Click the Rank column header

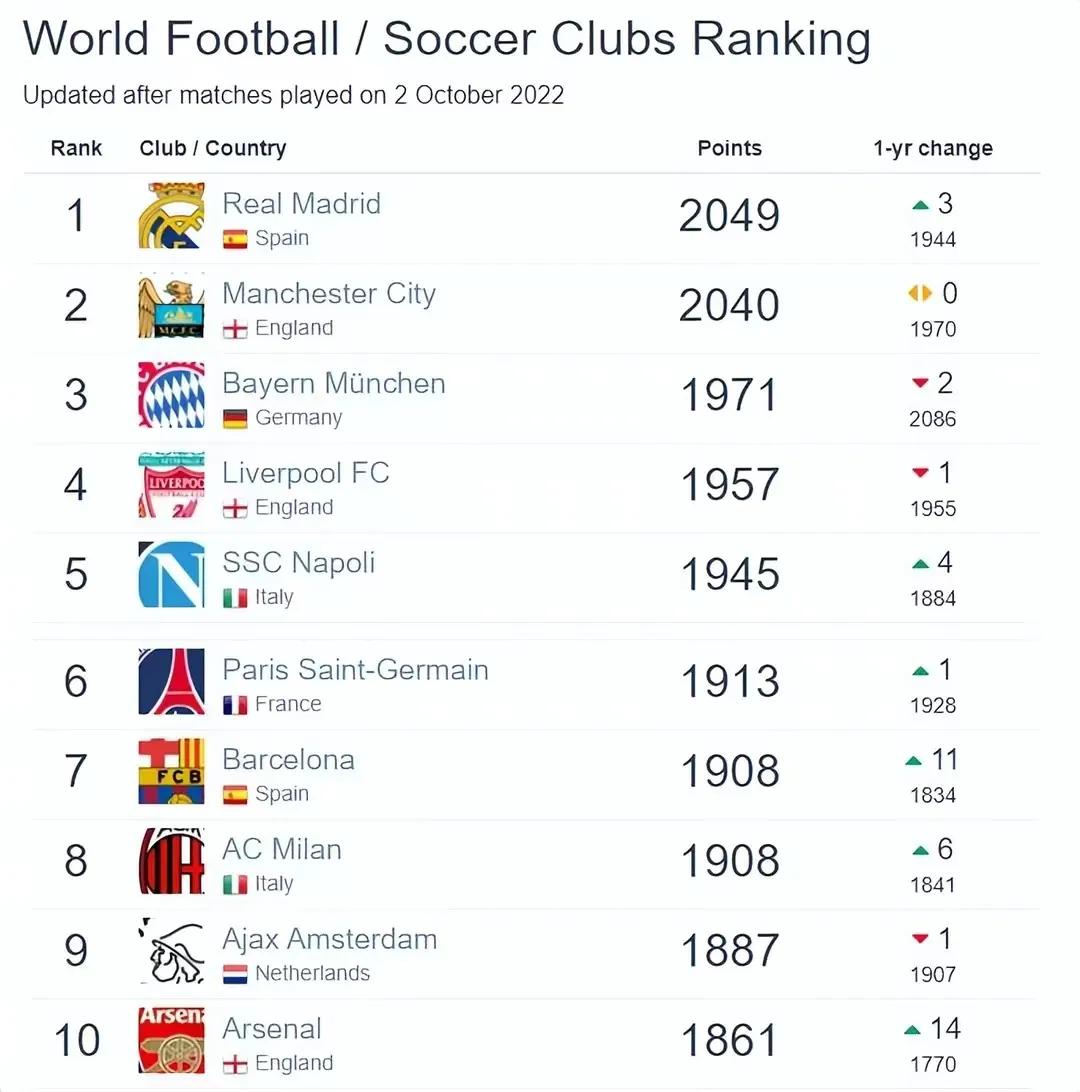click(76, 148)
